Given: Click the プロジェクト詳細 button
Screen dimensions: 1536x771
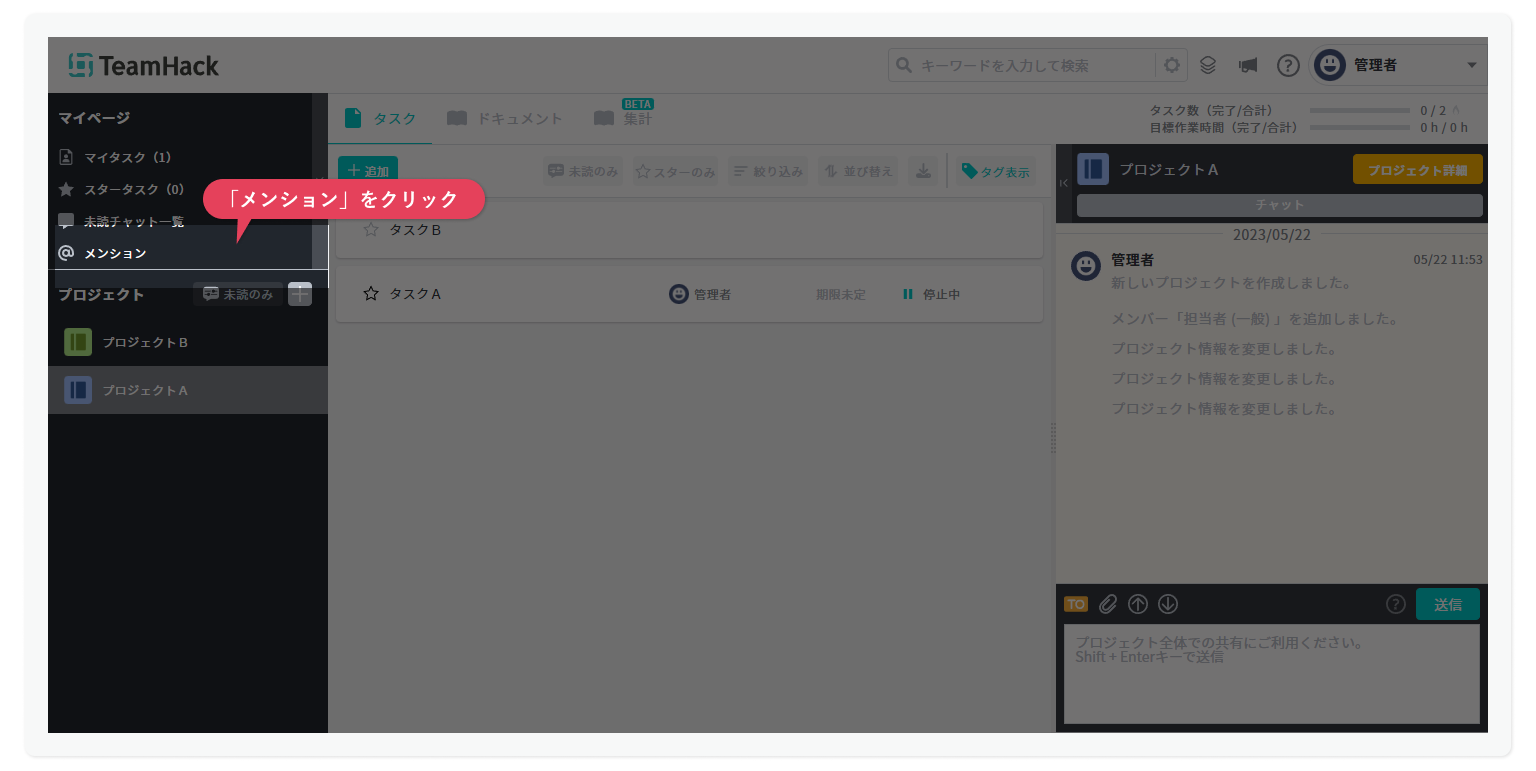Looking at the screenshot, I should (1417, 170).
